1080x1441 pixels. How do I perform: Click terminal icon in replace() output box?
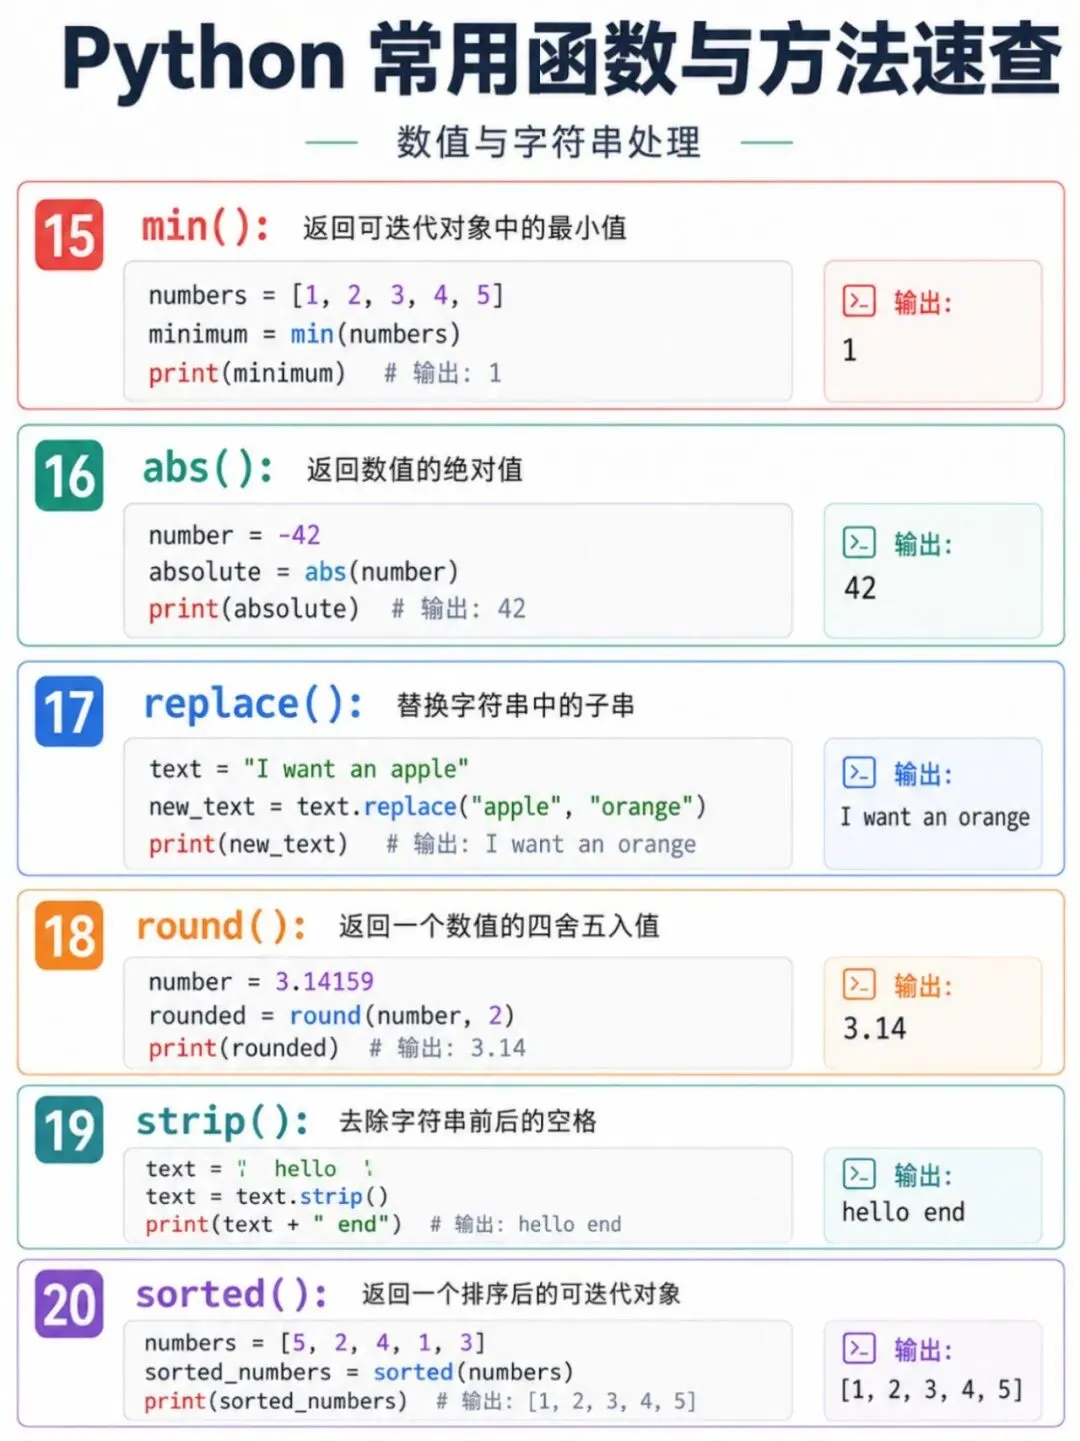click(x=859, y=773)
